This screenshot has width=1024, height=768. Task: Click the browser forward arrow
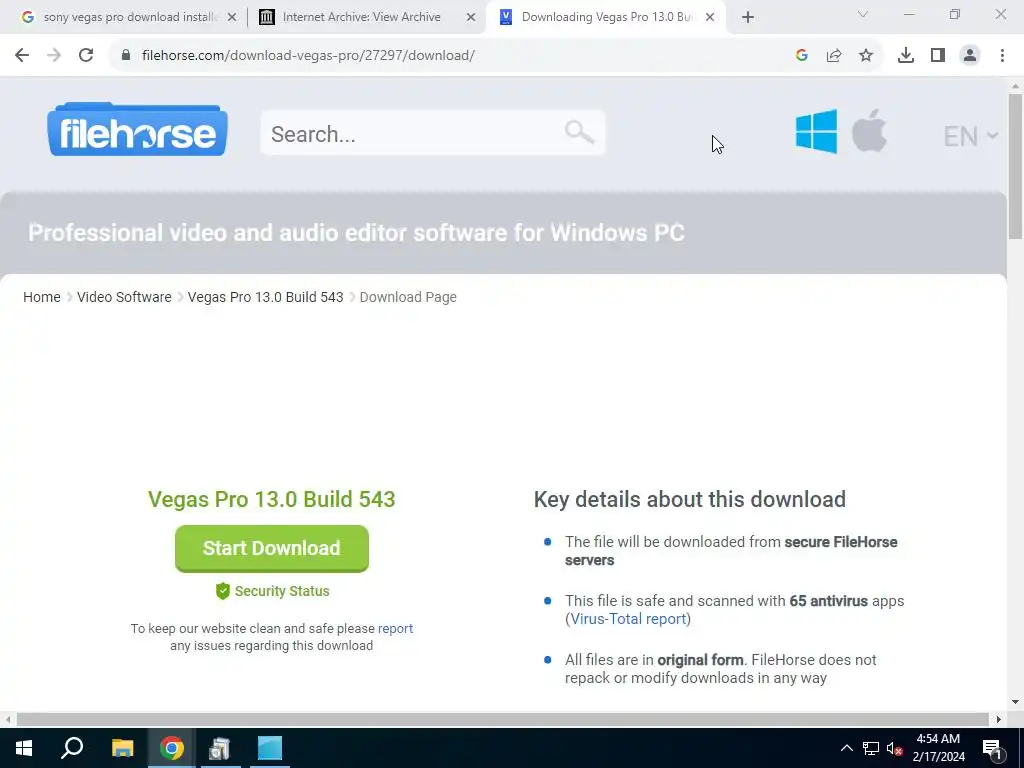pos(54,56)
